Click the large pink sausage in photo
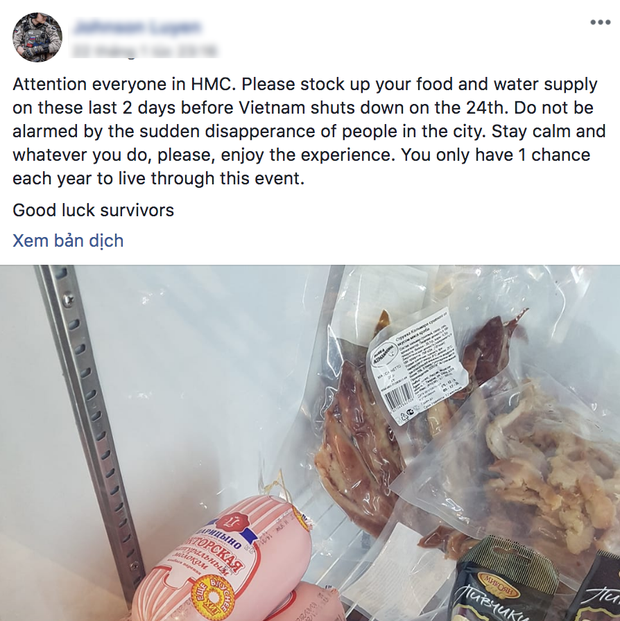620x621 pixels. click(x=222, y=558)
